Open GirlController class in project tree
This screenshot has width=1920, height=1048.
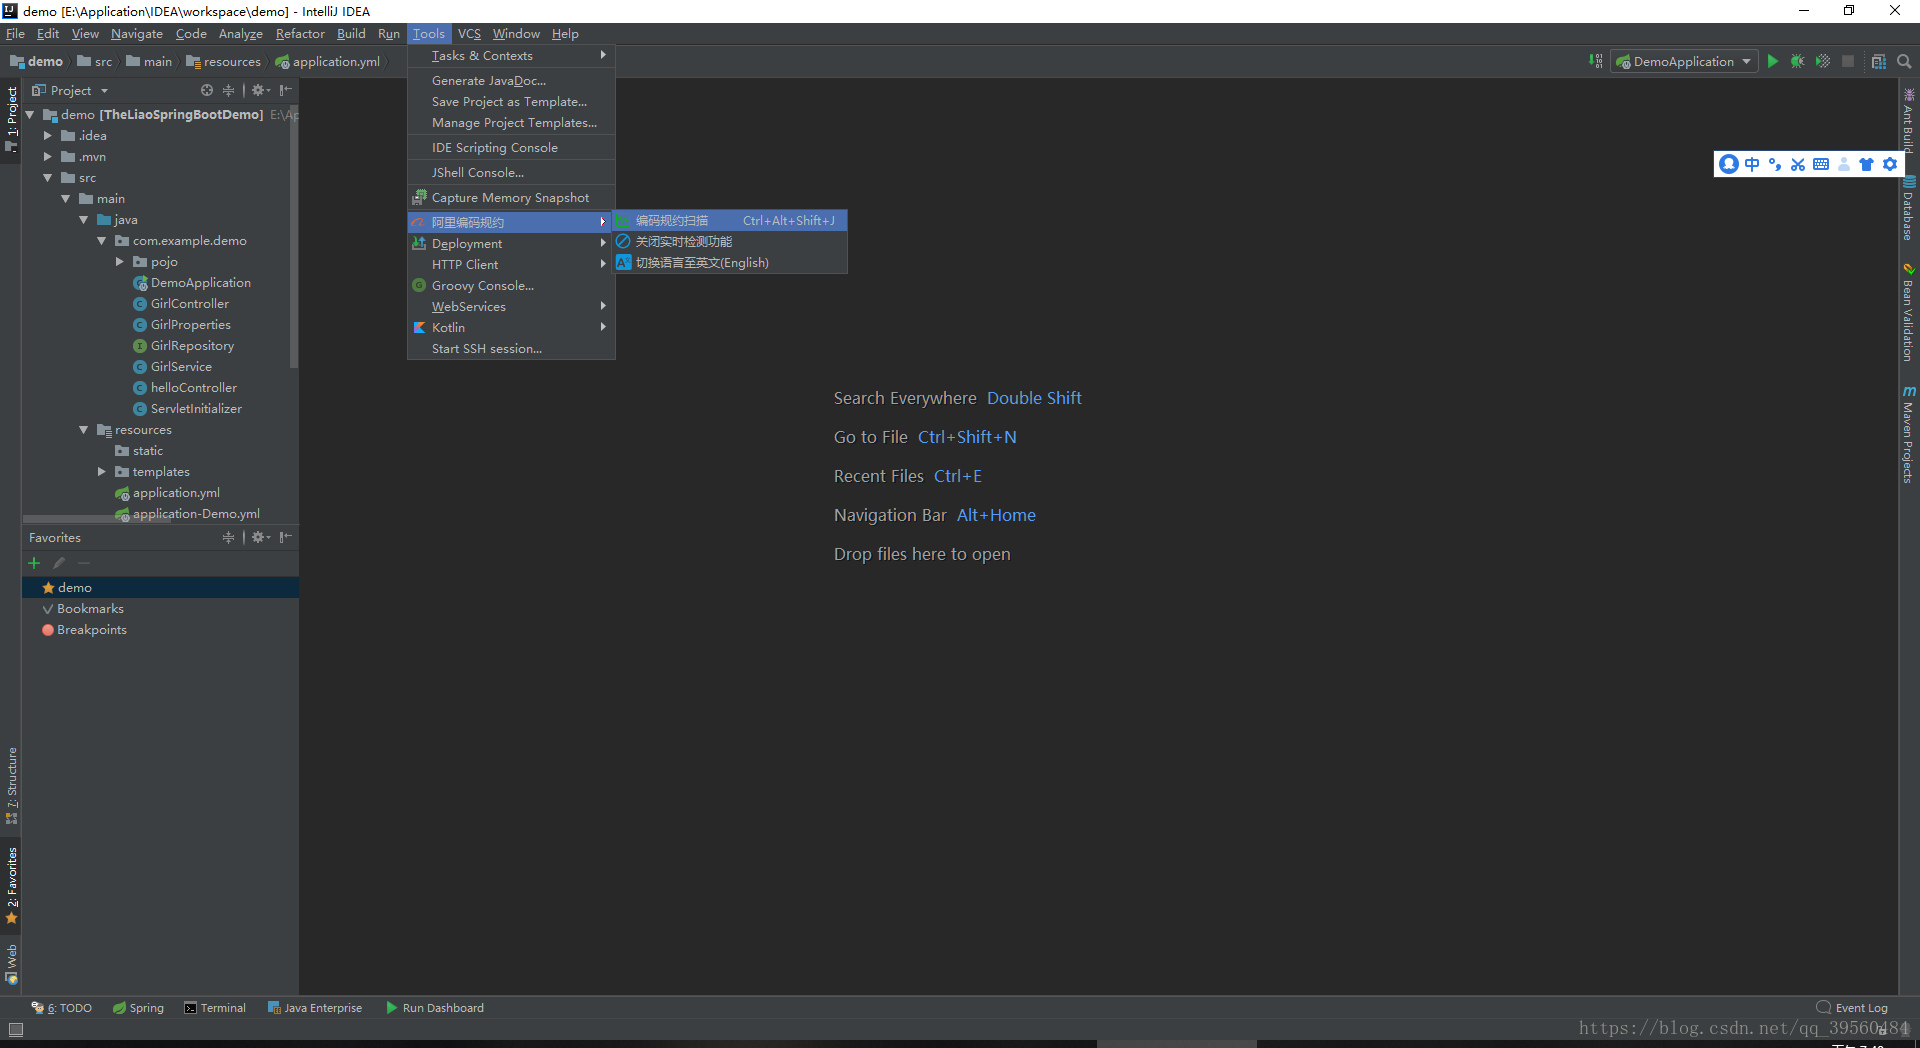coord(190,304)
